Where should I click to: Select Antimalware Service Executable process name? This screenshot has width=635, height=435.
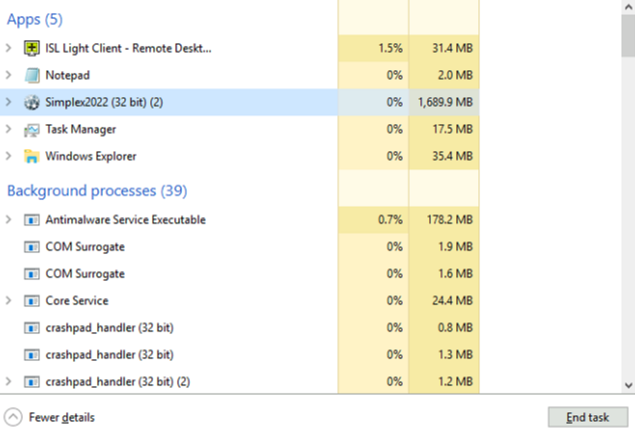(x=126, y=220)
